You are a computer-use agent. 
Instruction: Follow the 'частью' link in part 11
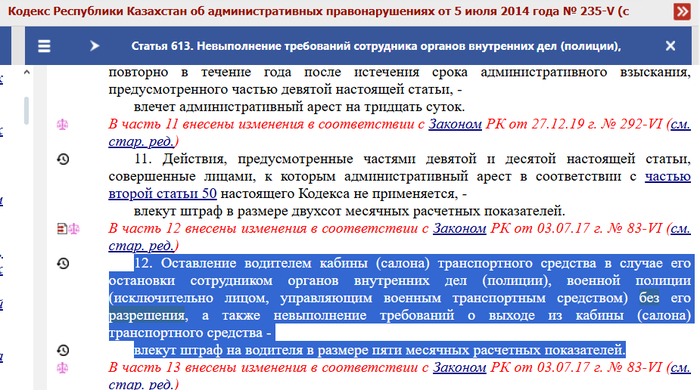[x=667, y=177]
